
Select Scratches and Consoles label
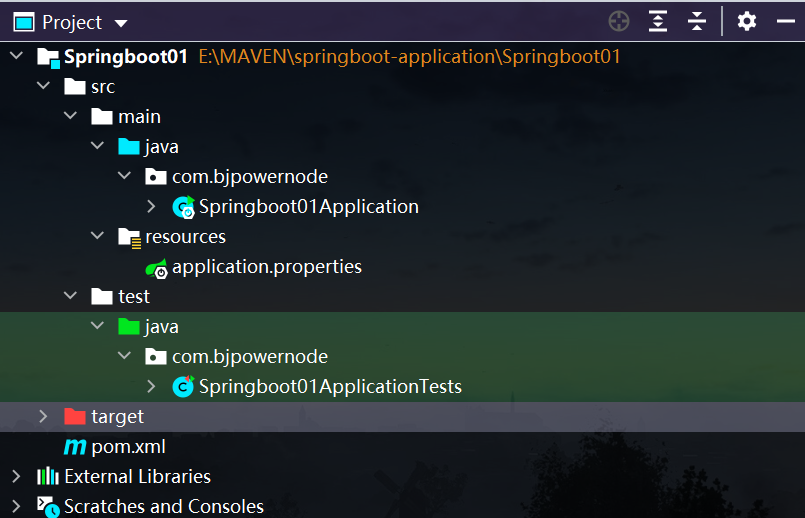click(164, 507)
